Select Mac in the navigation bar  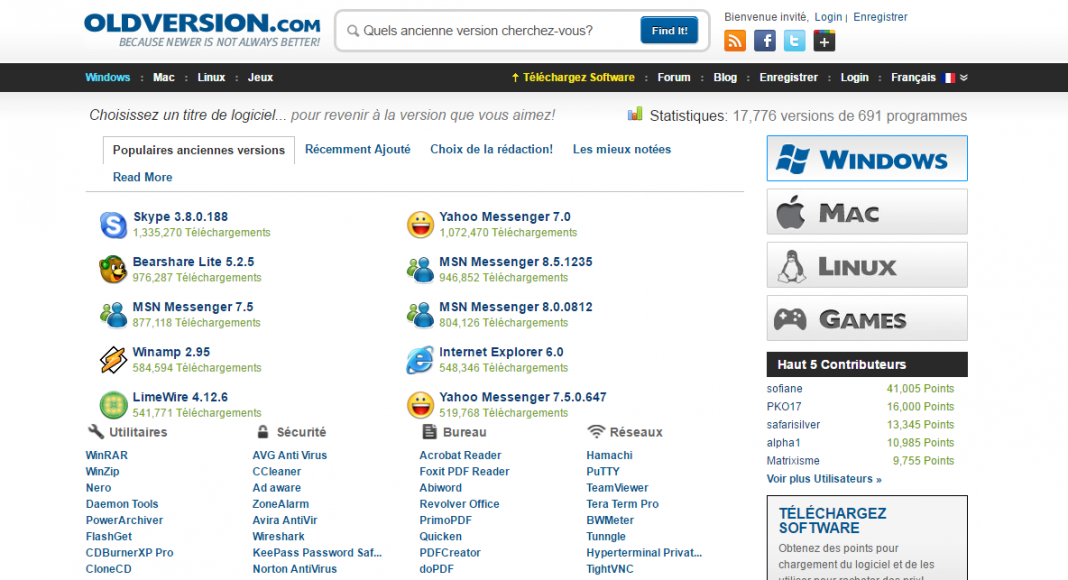click(x=163, y=78)
